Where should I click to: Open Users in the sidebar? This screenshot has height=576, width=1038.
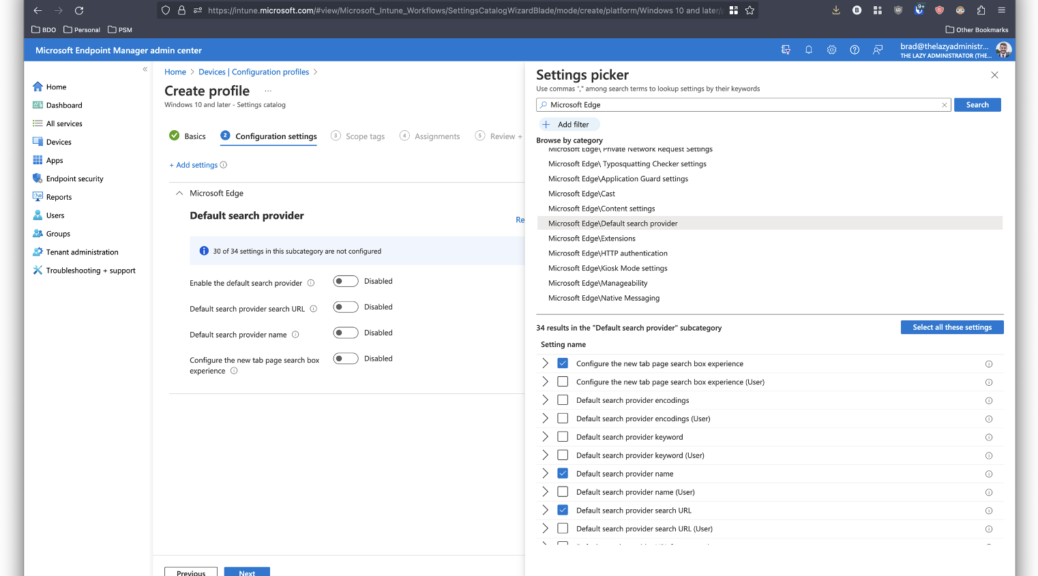[x=55, y=215]
